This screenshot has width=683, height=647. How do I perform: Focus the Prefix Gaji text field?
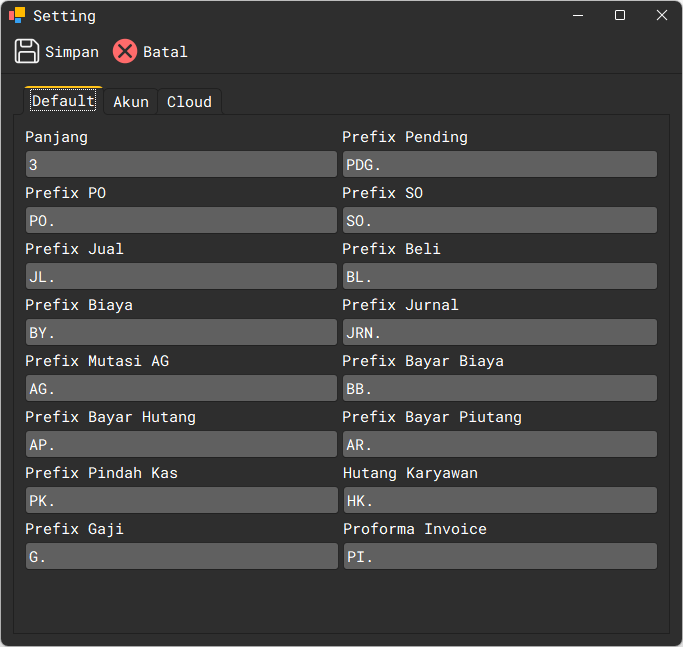(x=181, y=557)
